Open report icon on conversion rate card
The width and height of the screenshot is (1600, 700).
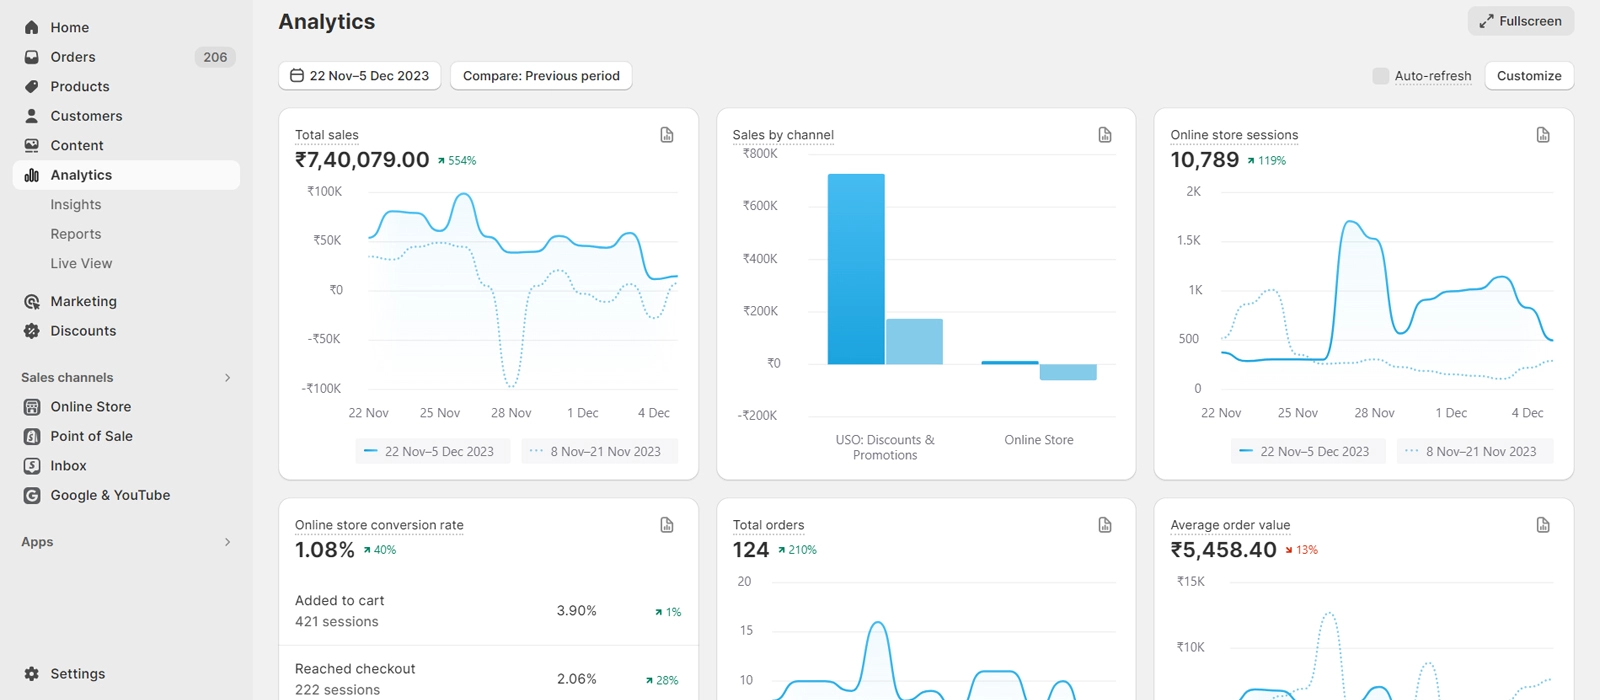click(x=667, y=525)
